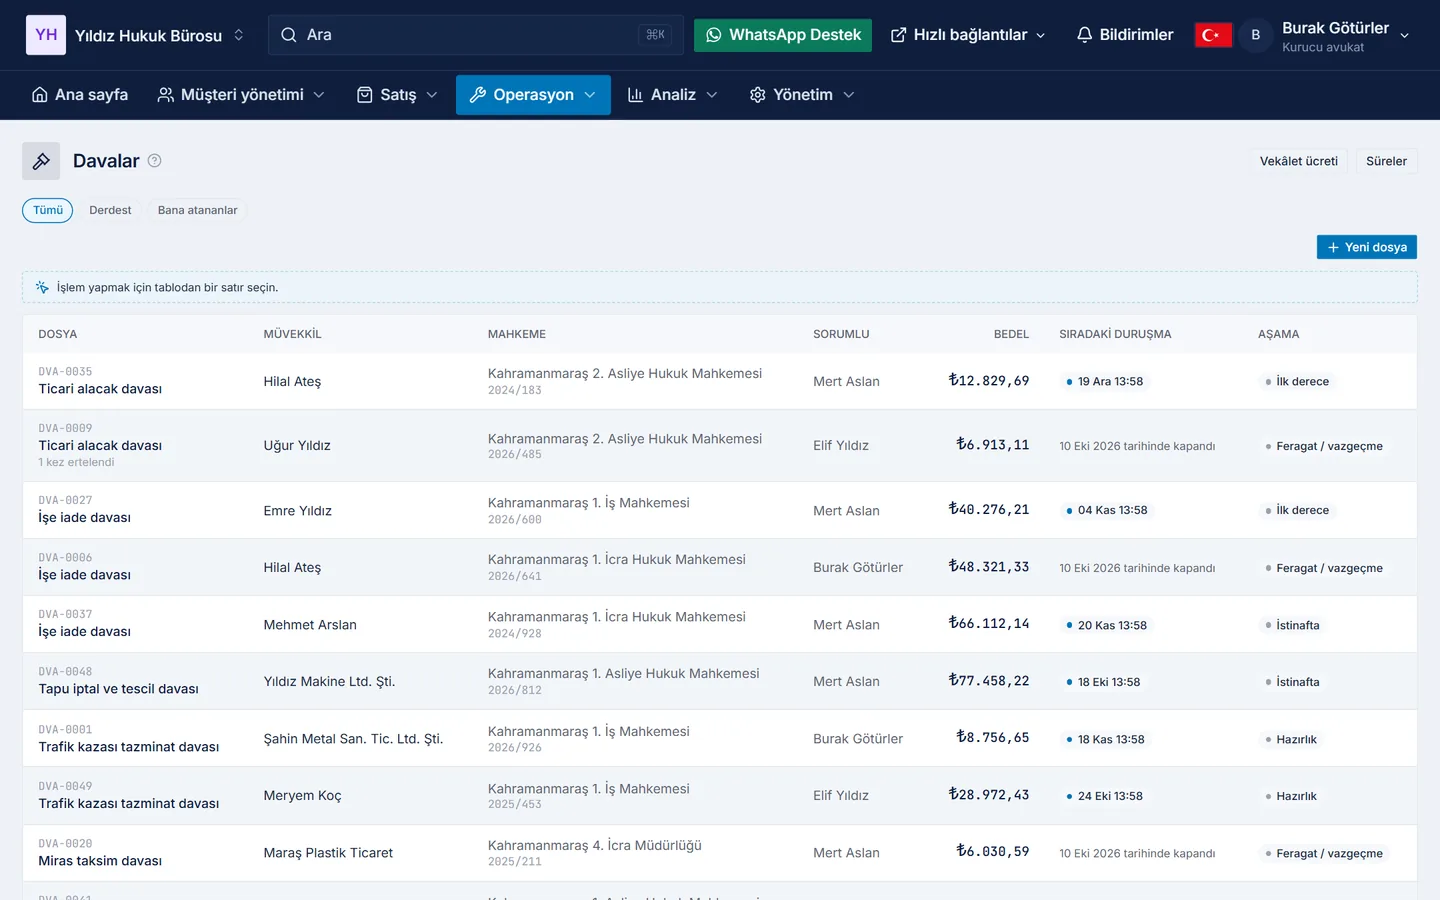Click the 24 Eki 13:58 hearing badge
Image resolution: width=1440 pixels, height=900 pixels.
click(x=1104, y=796)
